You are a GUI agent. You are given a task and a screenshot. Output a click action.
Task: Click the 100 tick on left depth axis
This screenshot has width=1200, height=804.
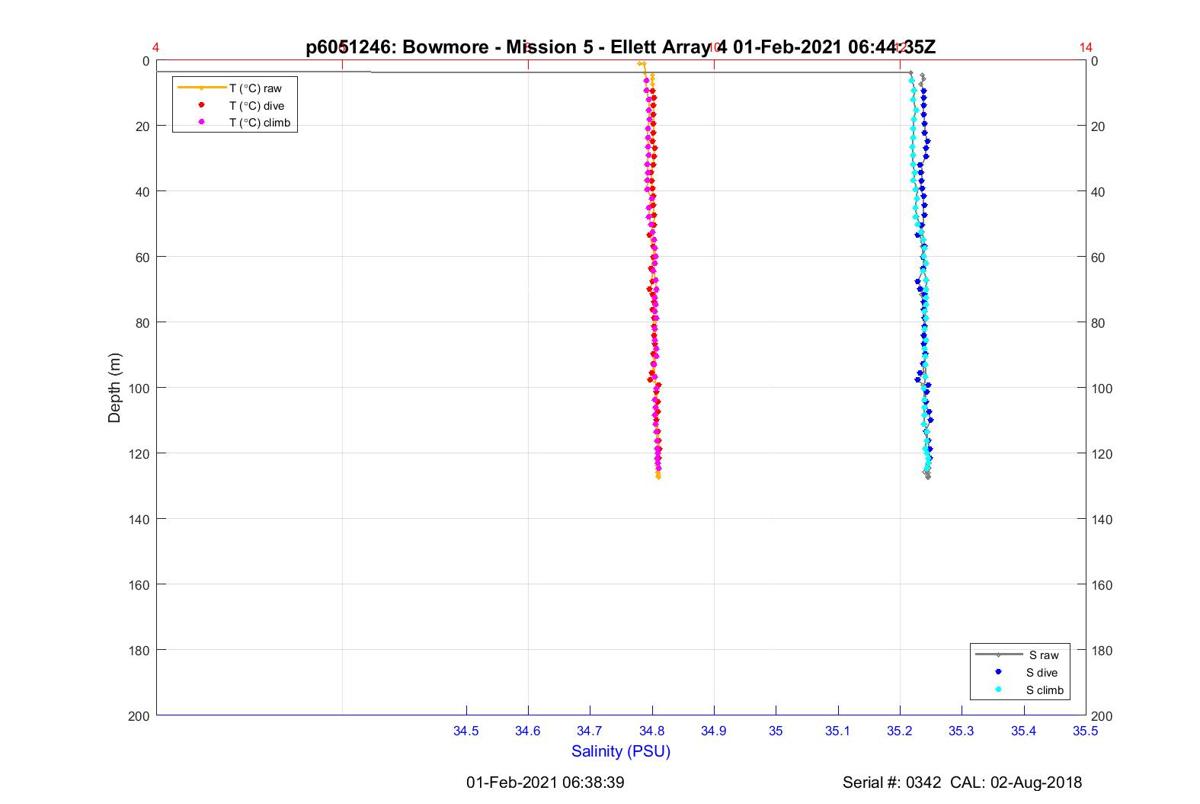[x=138, y=388]
